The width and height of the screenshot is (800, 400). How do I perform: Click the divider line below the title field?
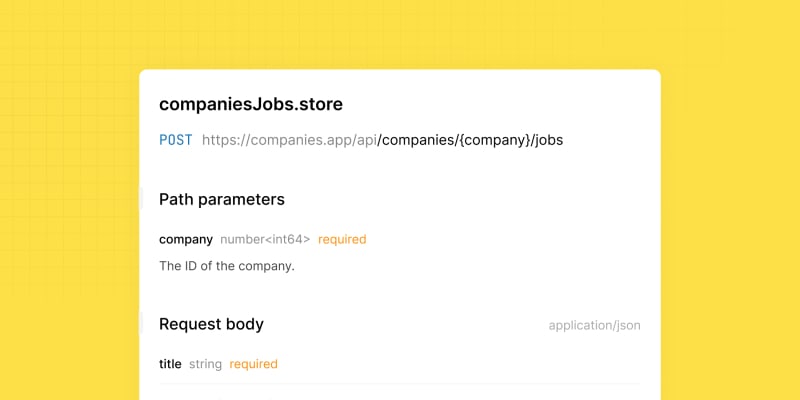pyautogui.click(x=400, y=384)
